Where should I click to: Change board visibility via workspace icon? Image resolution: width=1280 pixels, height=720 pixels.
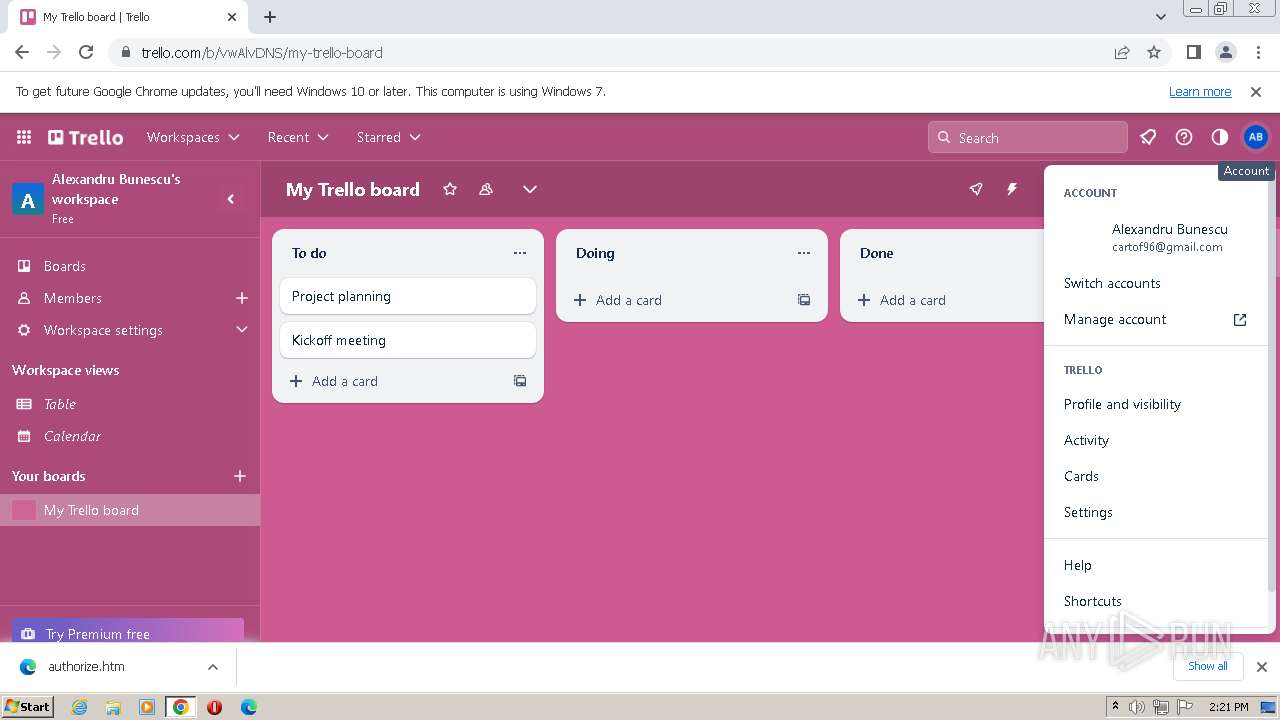[486, 189]
